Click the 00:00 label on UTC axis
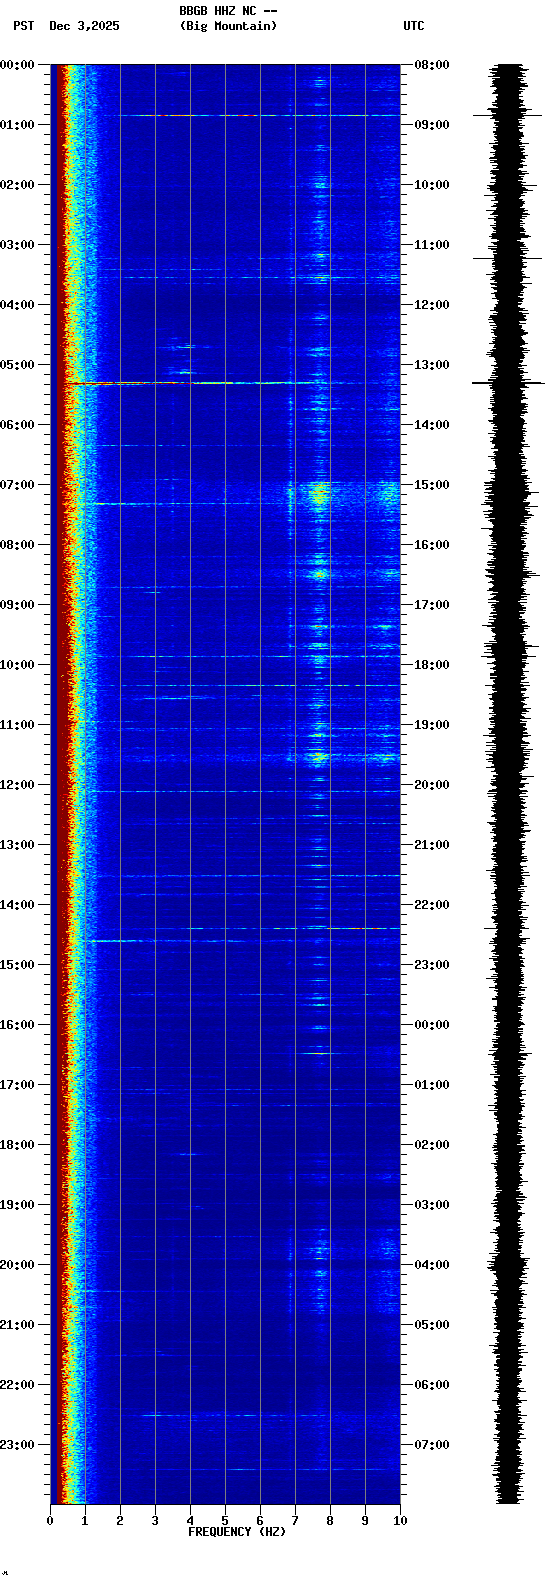The width and height of the screenshot is (552, 1584). (x=432, y=1025)
